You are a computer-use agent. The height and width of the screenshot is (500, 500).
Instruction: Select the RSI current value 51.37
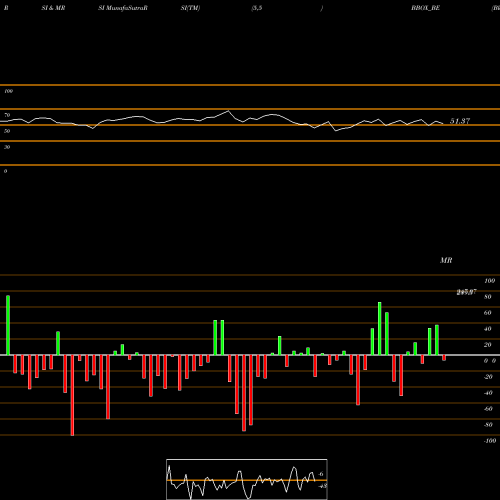460,121
